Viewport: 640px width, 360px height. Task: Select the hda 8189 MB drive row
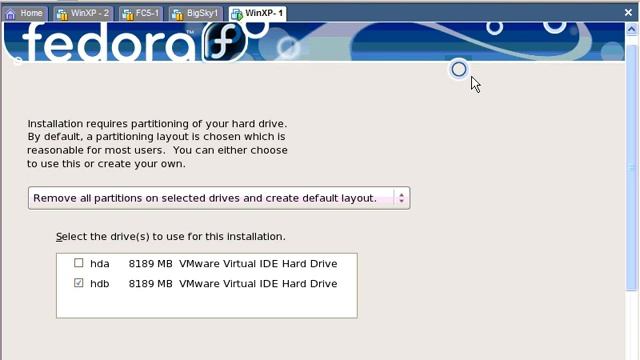207,264
